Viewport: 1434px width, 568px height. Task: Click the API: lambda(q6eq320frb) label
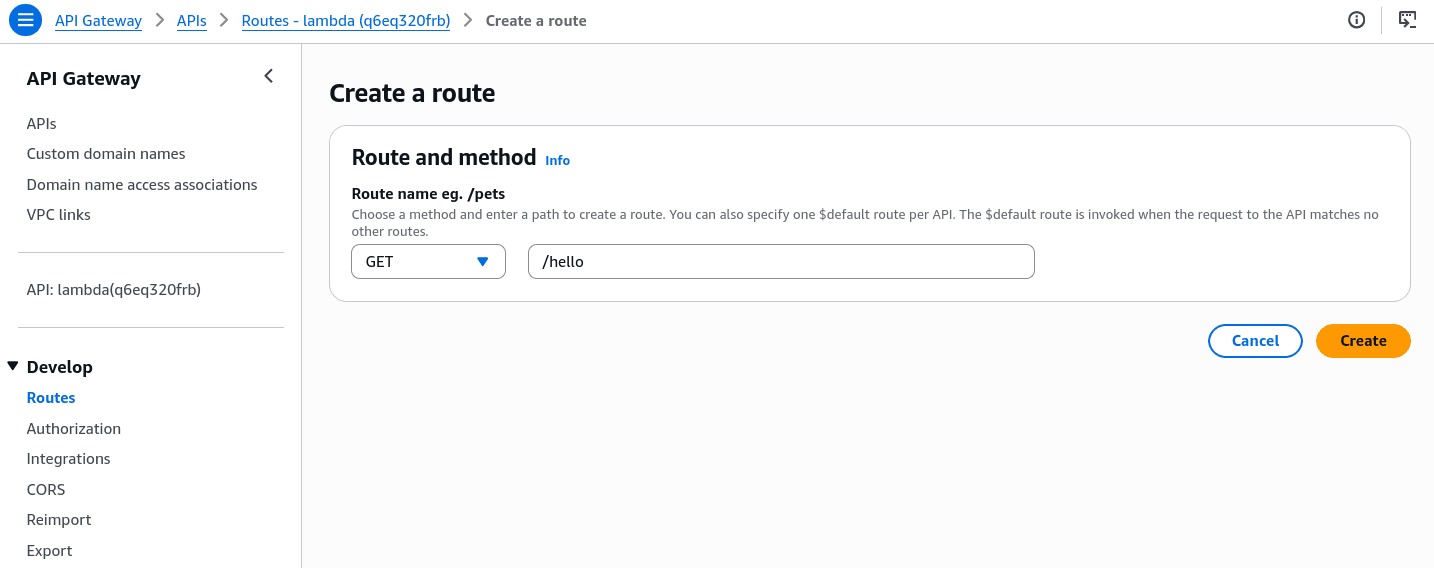114,290
